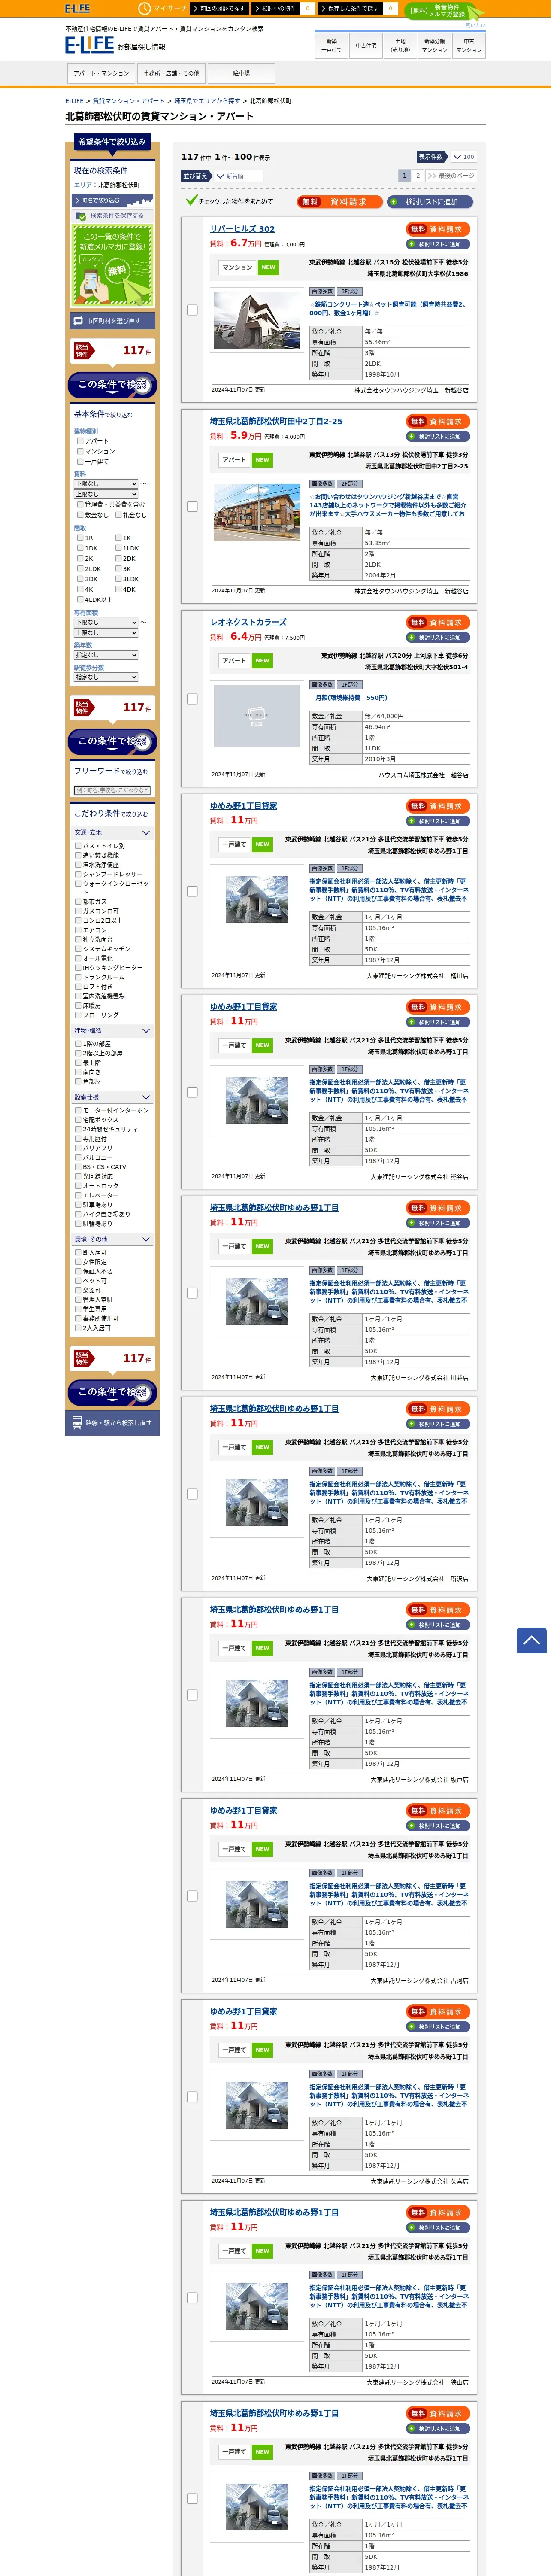Viewport: 551px width, 2576px height.
Task: Select the checkbox for the リバーヒルズ 302 listing
Action: 192,311
